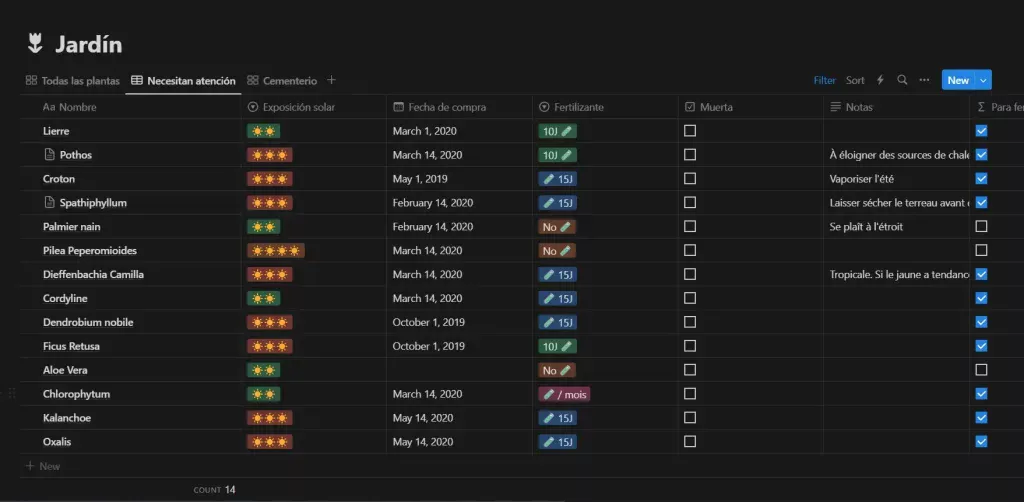Click the Sort button

click(x=855, y=80)
